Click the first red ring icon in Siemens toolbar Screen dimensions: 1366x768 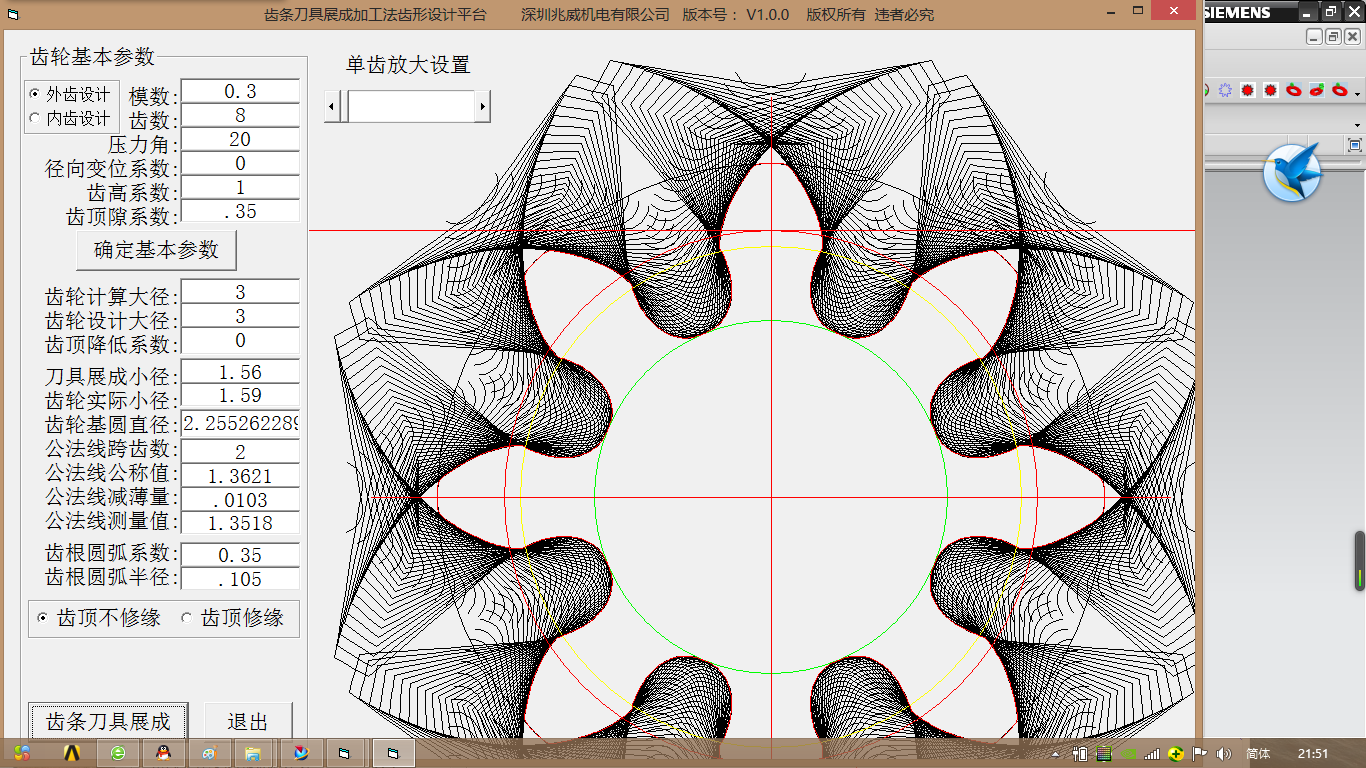(x=1294, y=90)
